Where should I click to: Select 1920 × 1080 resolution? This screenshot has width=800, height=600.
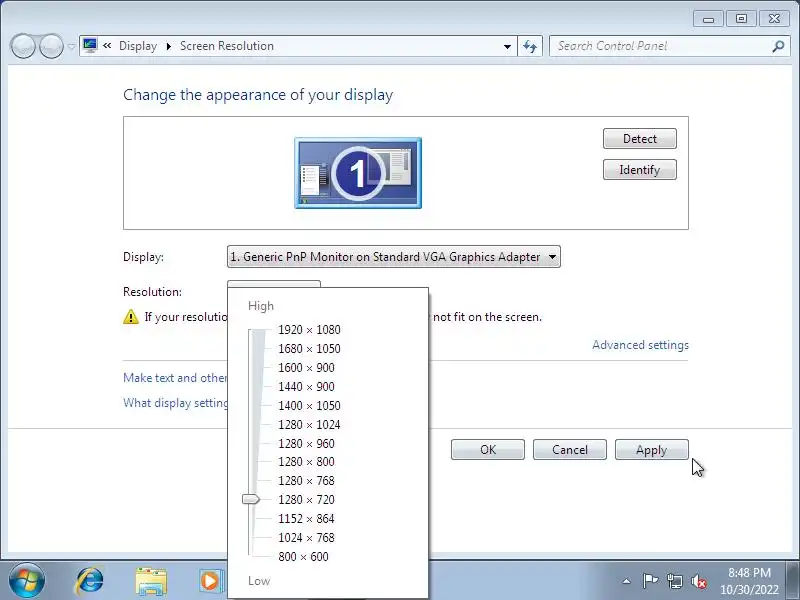pos(309,330)
